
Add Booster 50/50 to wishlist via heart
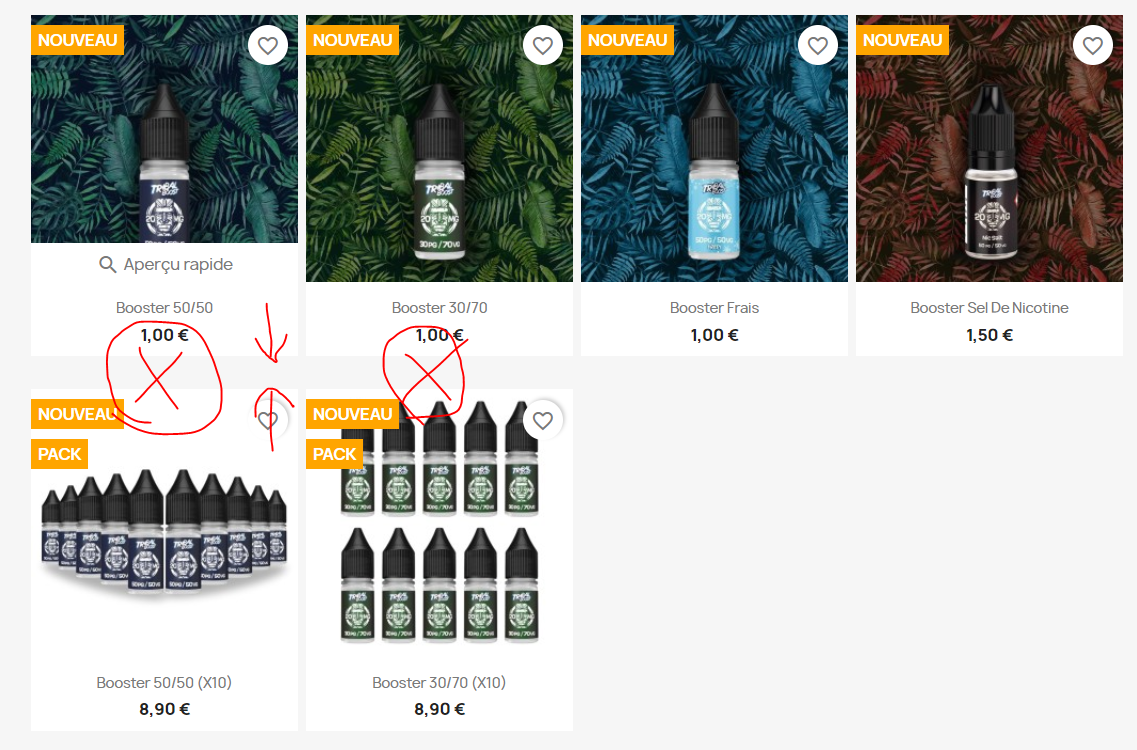click(268, 45)
